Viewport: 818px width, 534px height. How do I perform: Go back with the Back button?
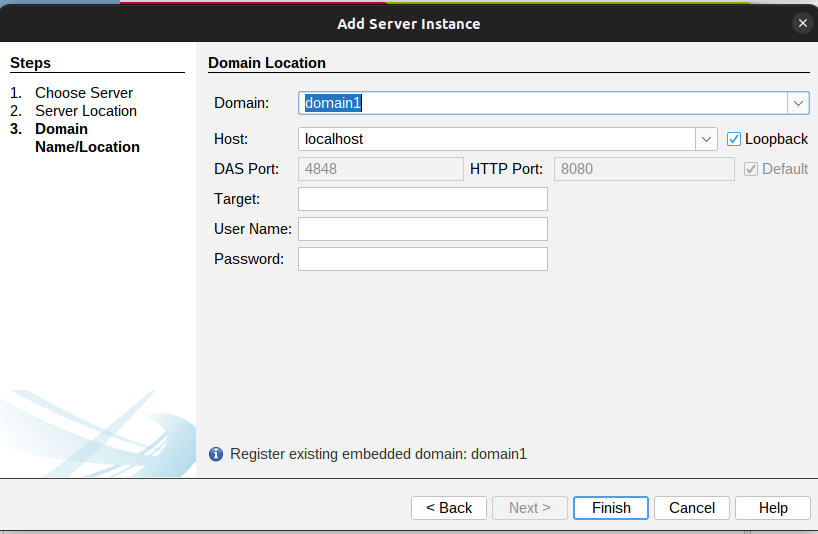[x=449, y=508]
